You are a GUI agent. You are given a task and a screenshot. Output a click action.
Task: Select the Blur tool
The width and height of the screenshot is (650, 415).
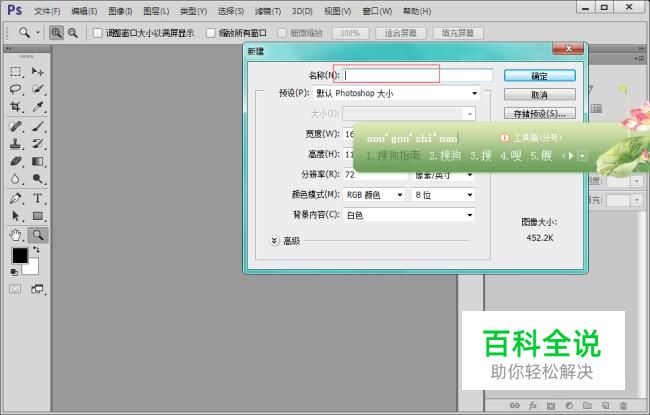coord(16,179)
